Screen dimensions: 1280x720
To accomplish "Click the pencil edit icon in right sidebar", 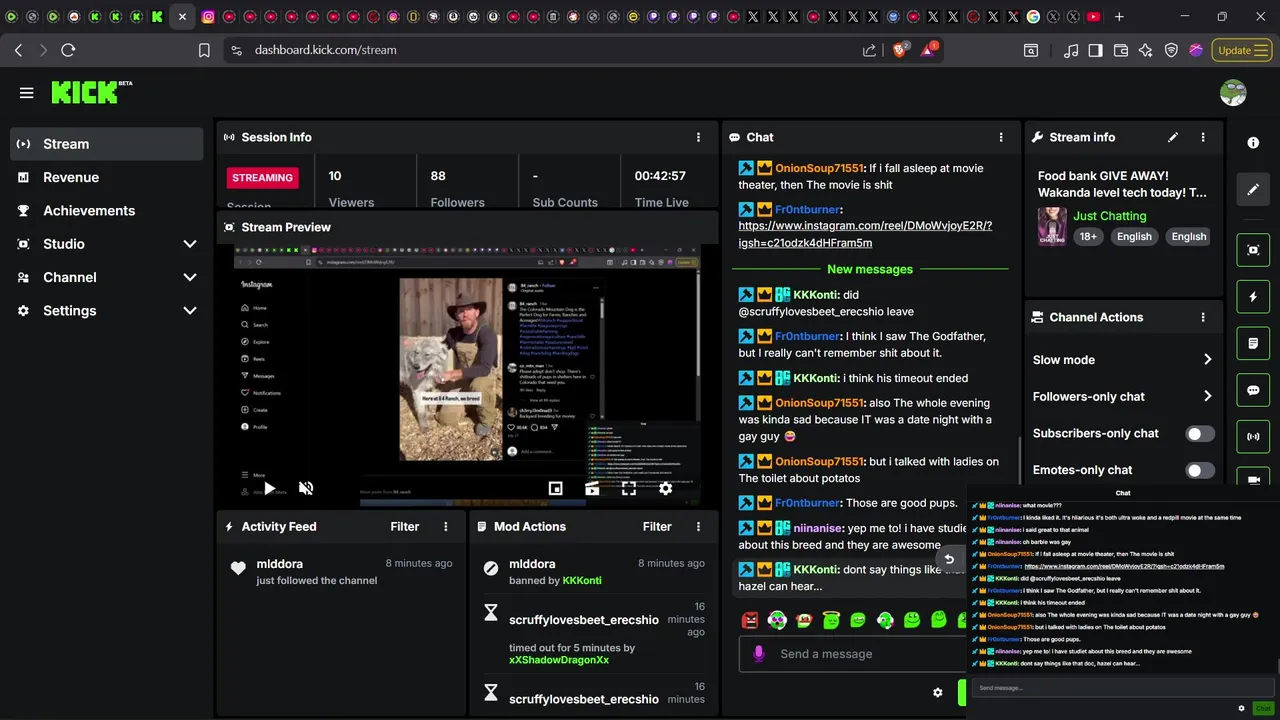I will tap(1253, 189).
